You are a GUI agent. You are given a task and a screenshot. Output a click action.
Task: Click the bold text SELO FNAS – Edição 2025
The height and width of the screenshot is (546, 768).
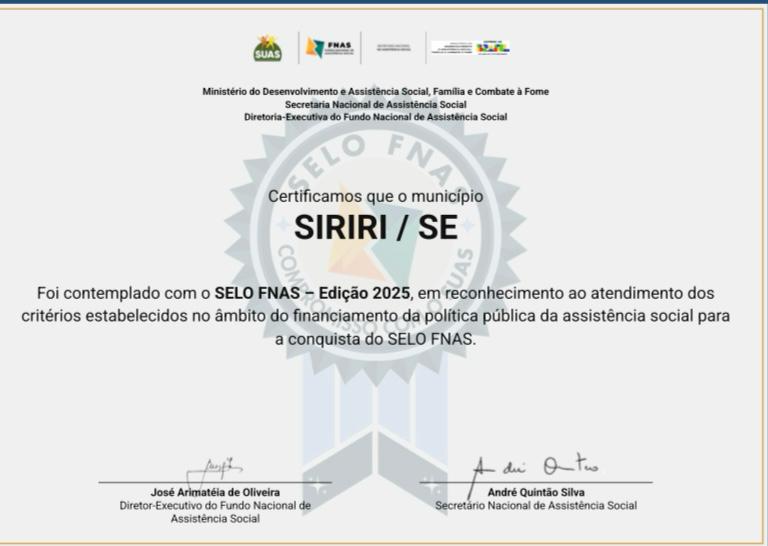click(313, 292)
